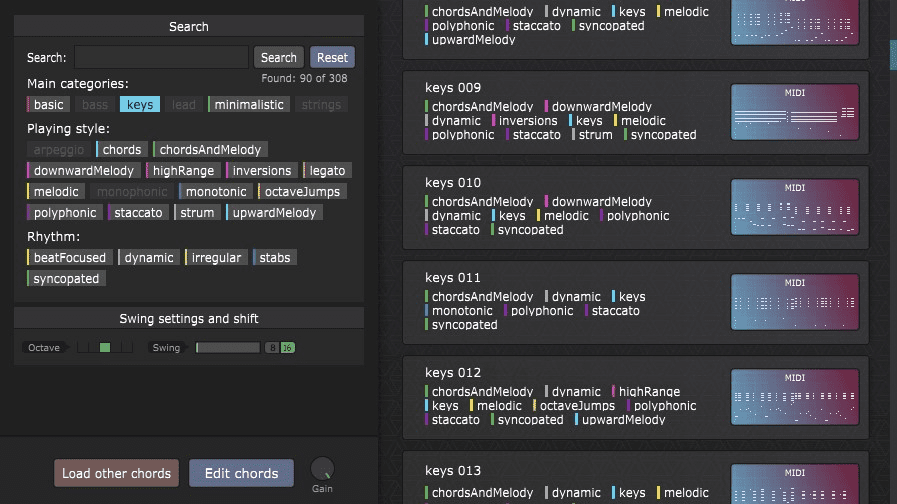Click the Search button
This screenshot has width=897, height=504.
pos(279,57)
